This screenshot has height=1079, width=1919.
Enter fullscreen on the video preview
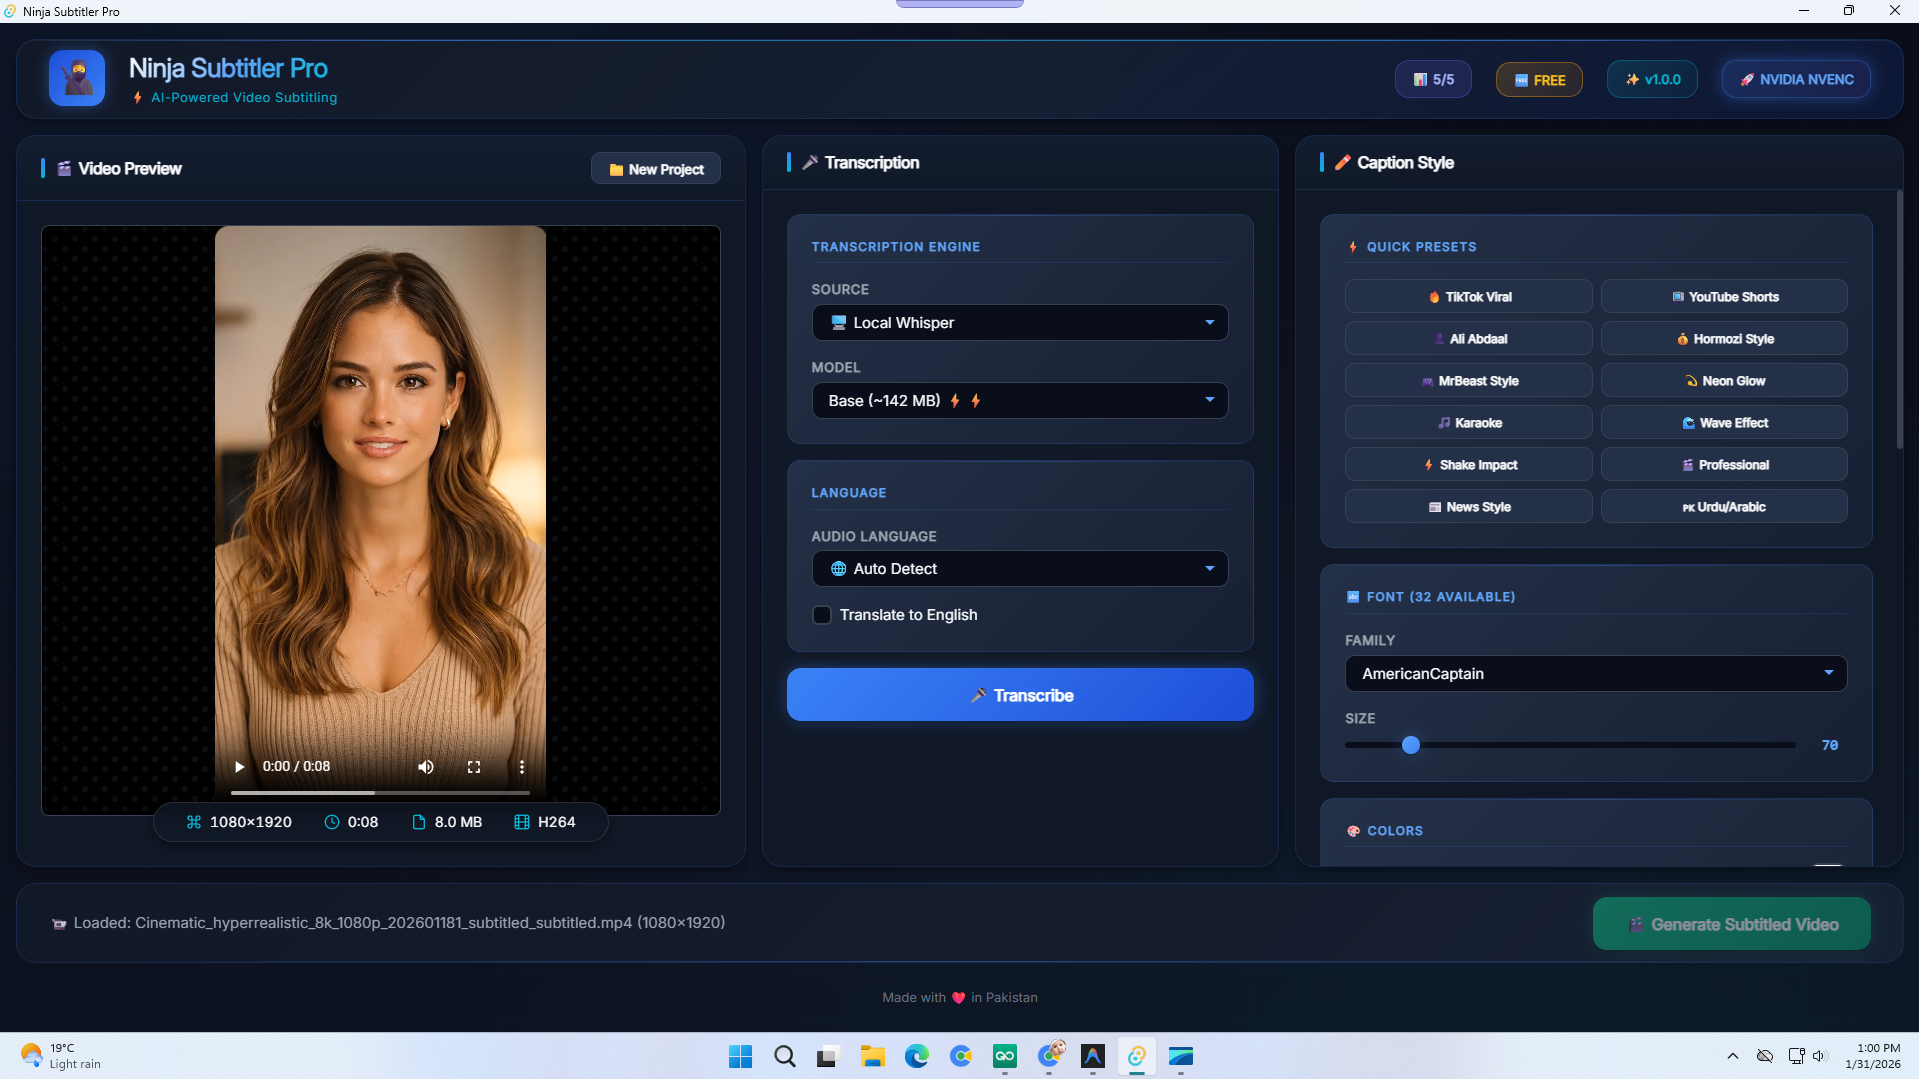coord(474,766)
